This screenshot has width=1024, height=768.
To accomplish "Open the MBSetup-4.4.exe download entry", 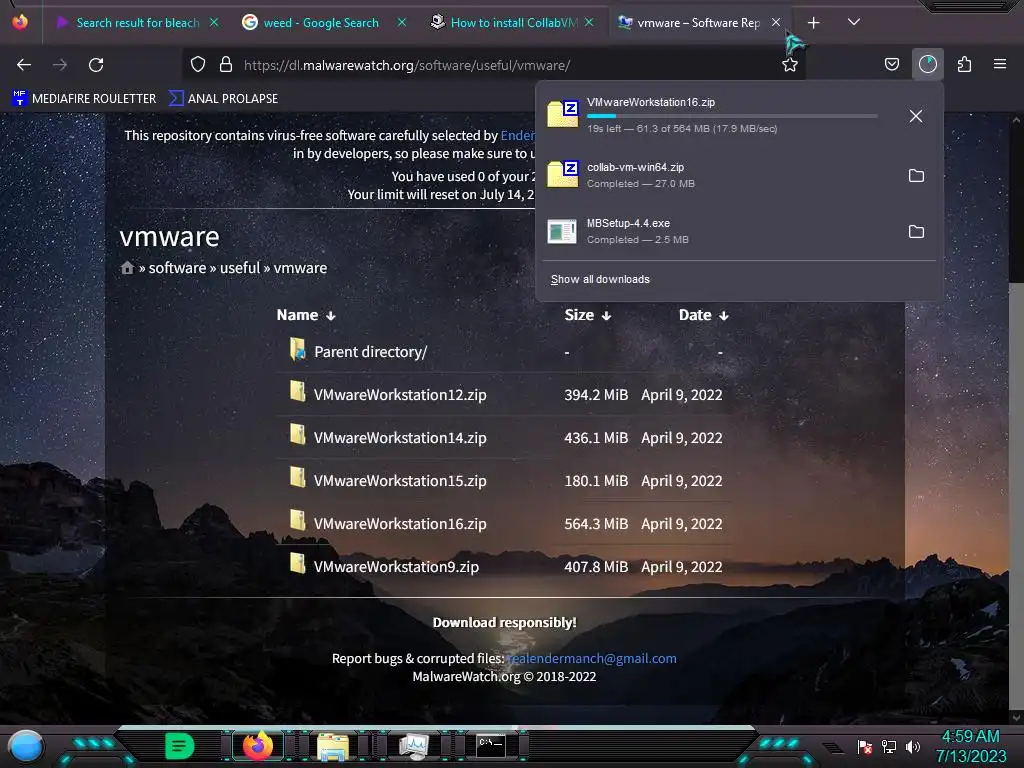I will pos(718,231).
